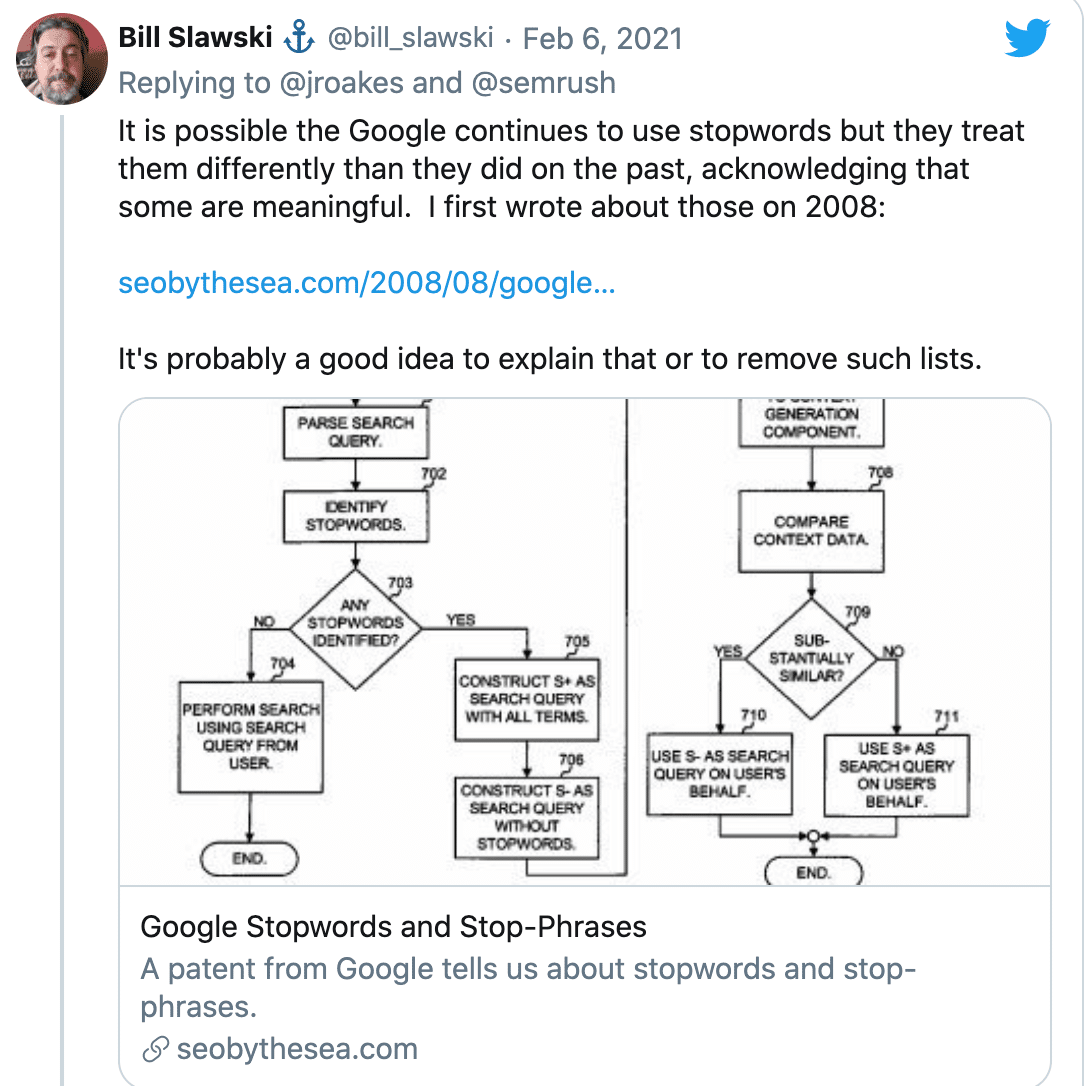Click the 'Any stopwords identified?' diamond
The image size is (1084, 1086).
pyautogui.click(x=355, y=629)
